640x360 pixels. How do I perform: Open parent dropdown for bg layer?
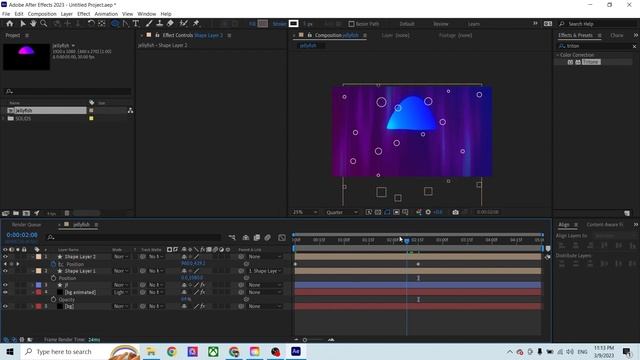265,306
